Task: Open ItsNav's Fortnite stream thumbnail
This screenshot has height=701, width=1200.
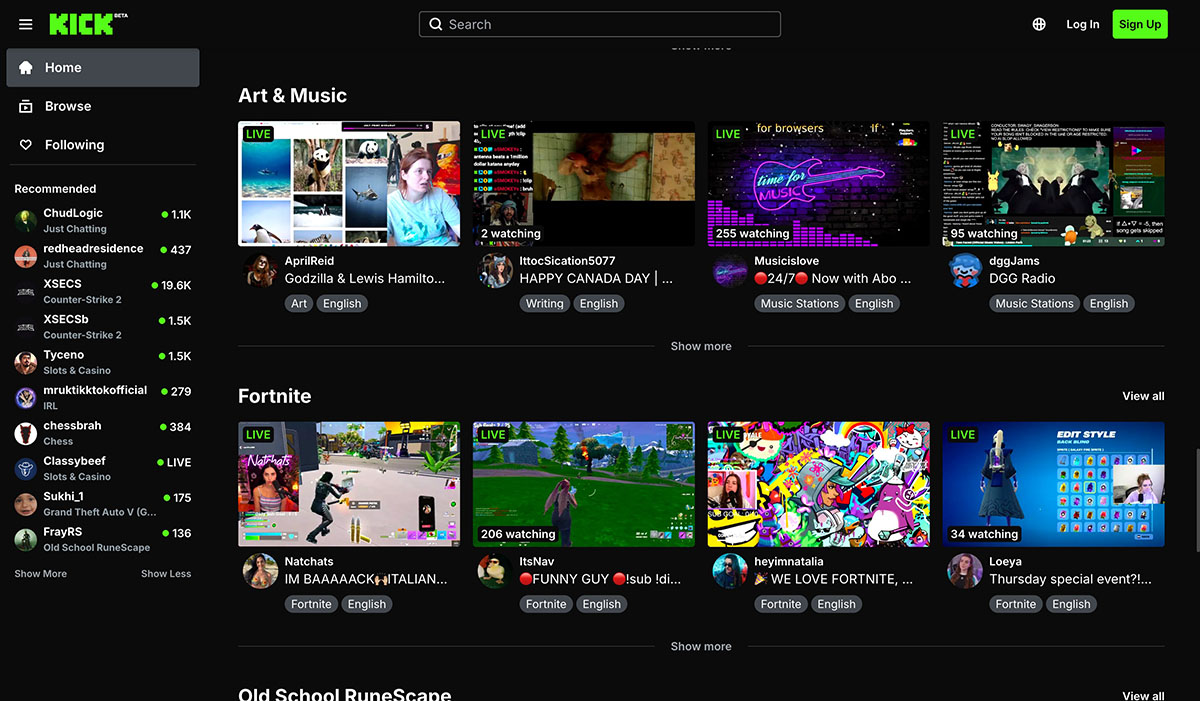Action: tap(584, 484)
